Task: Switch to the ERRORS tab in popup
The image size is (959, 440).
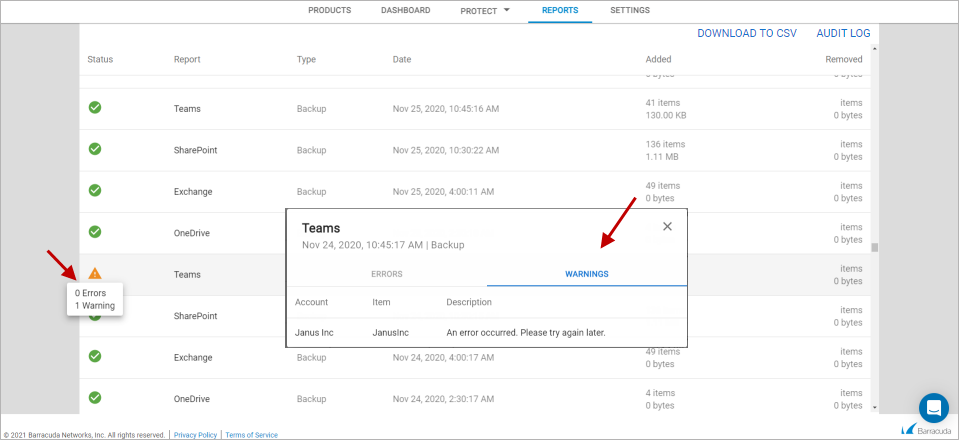Action: click(387, 274)
